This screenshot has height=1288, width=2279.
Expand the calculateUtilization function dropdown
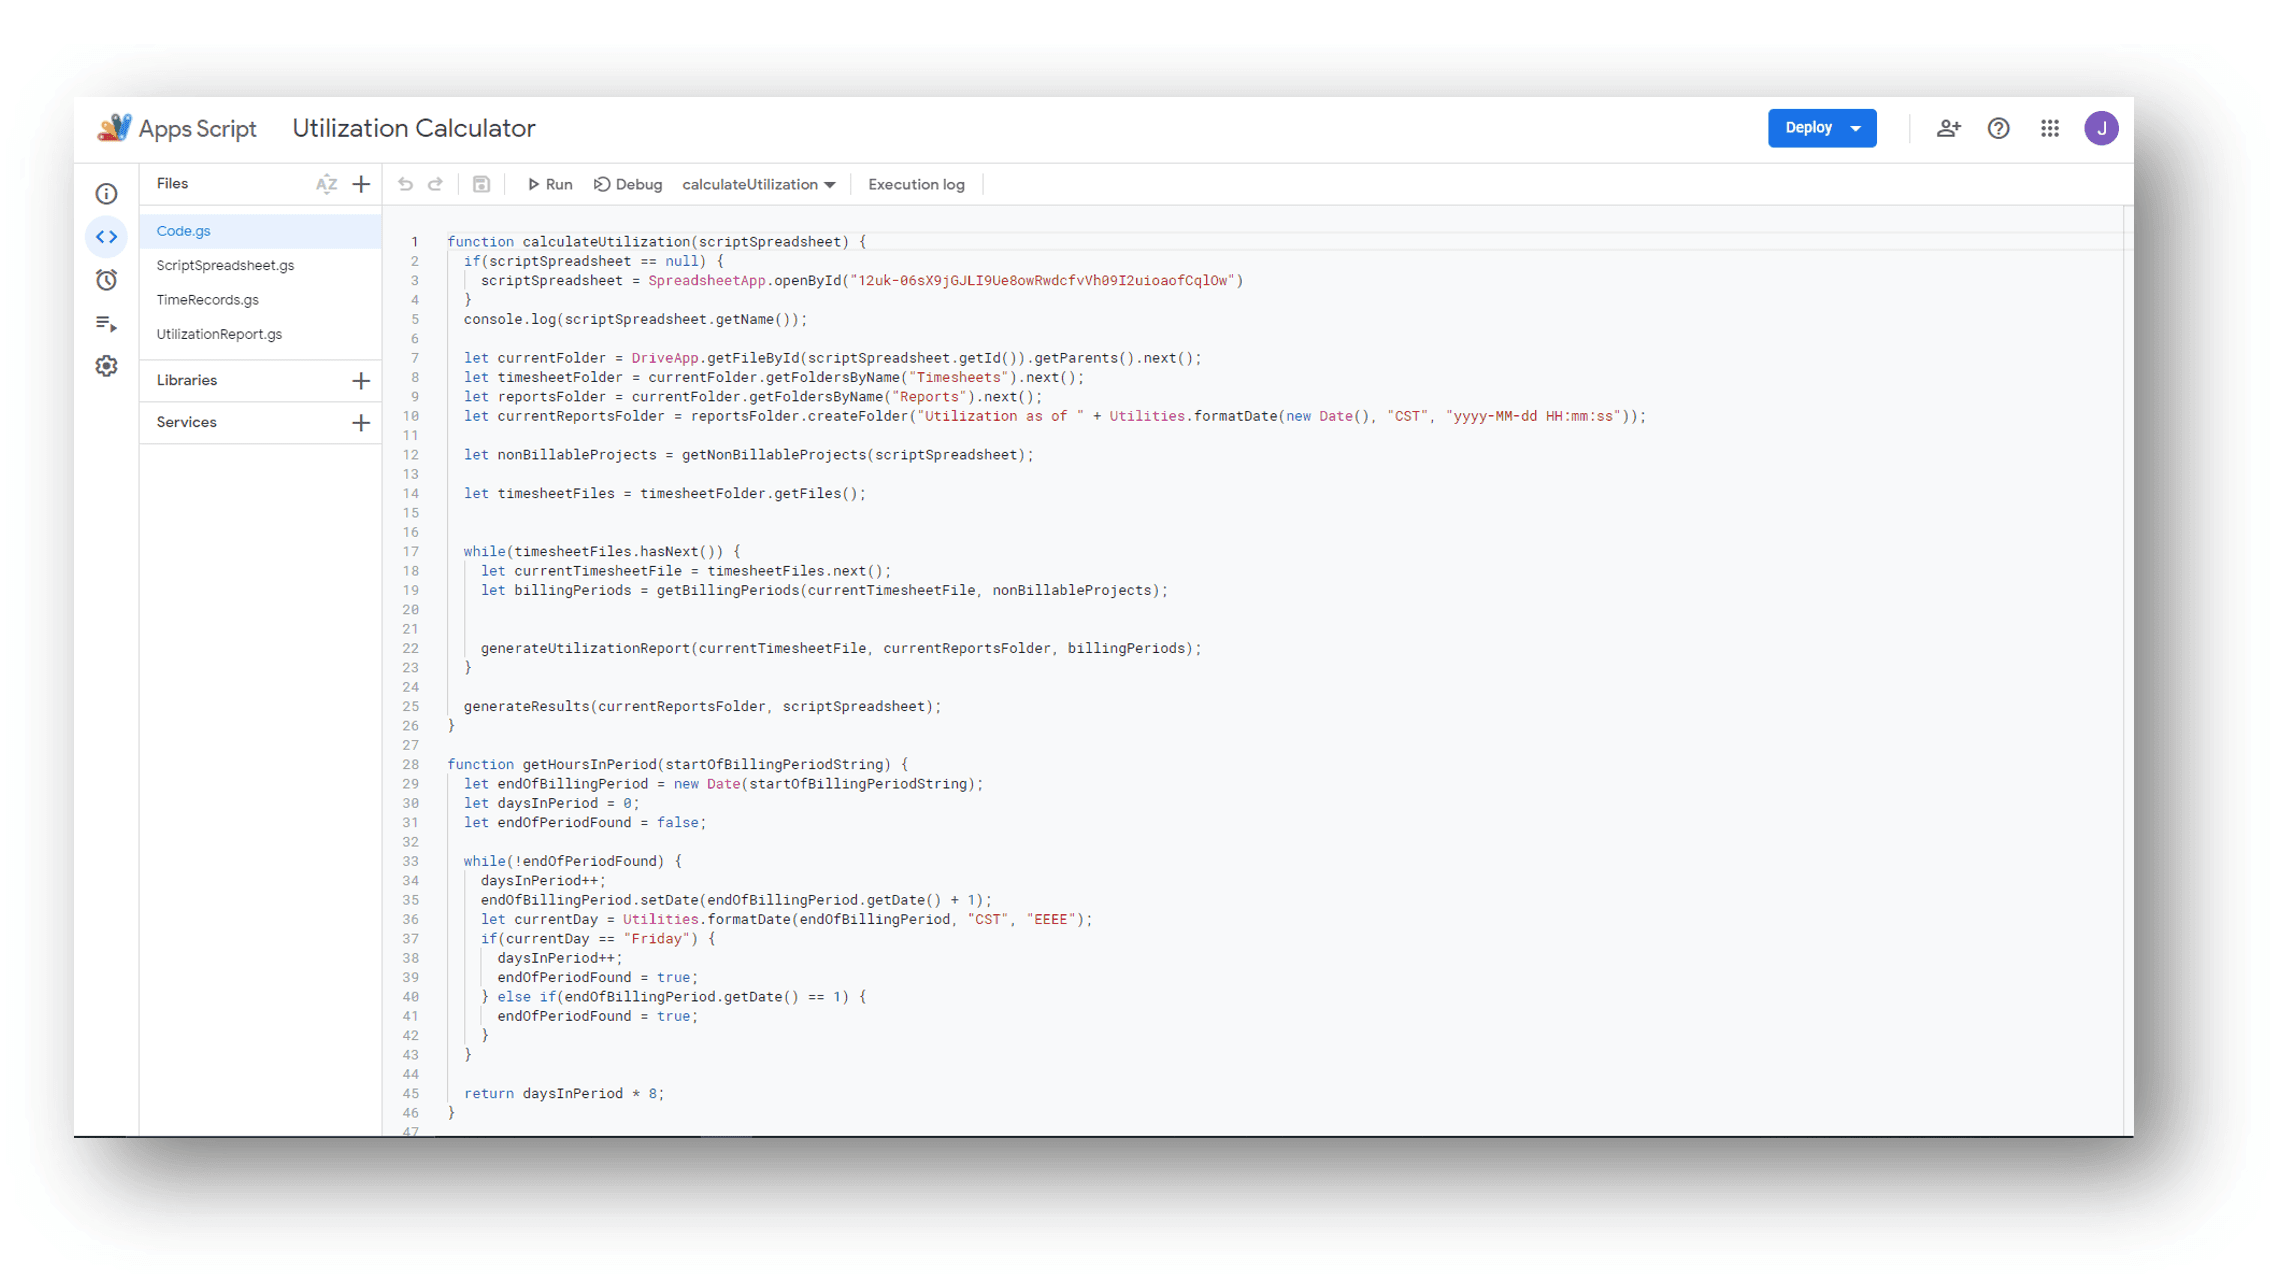(x=759, y=184)
